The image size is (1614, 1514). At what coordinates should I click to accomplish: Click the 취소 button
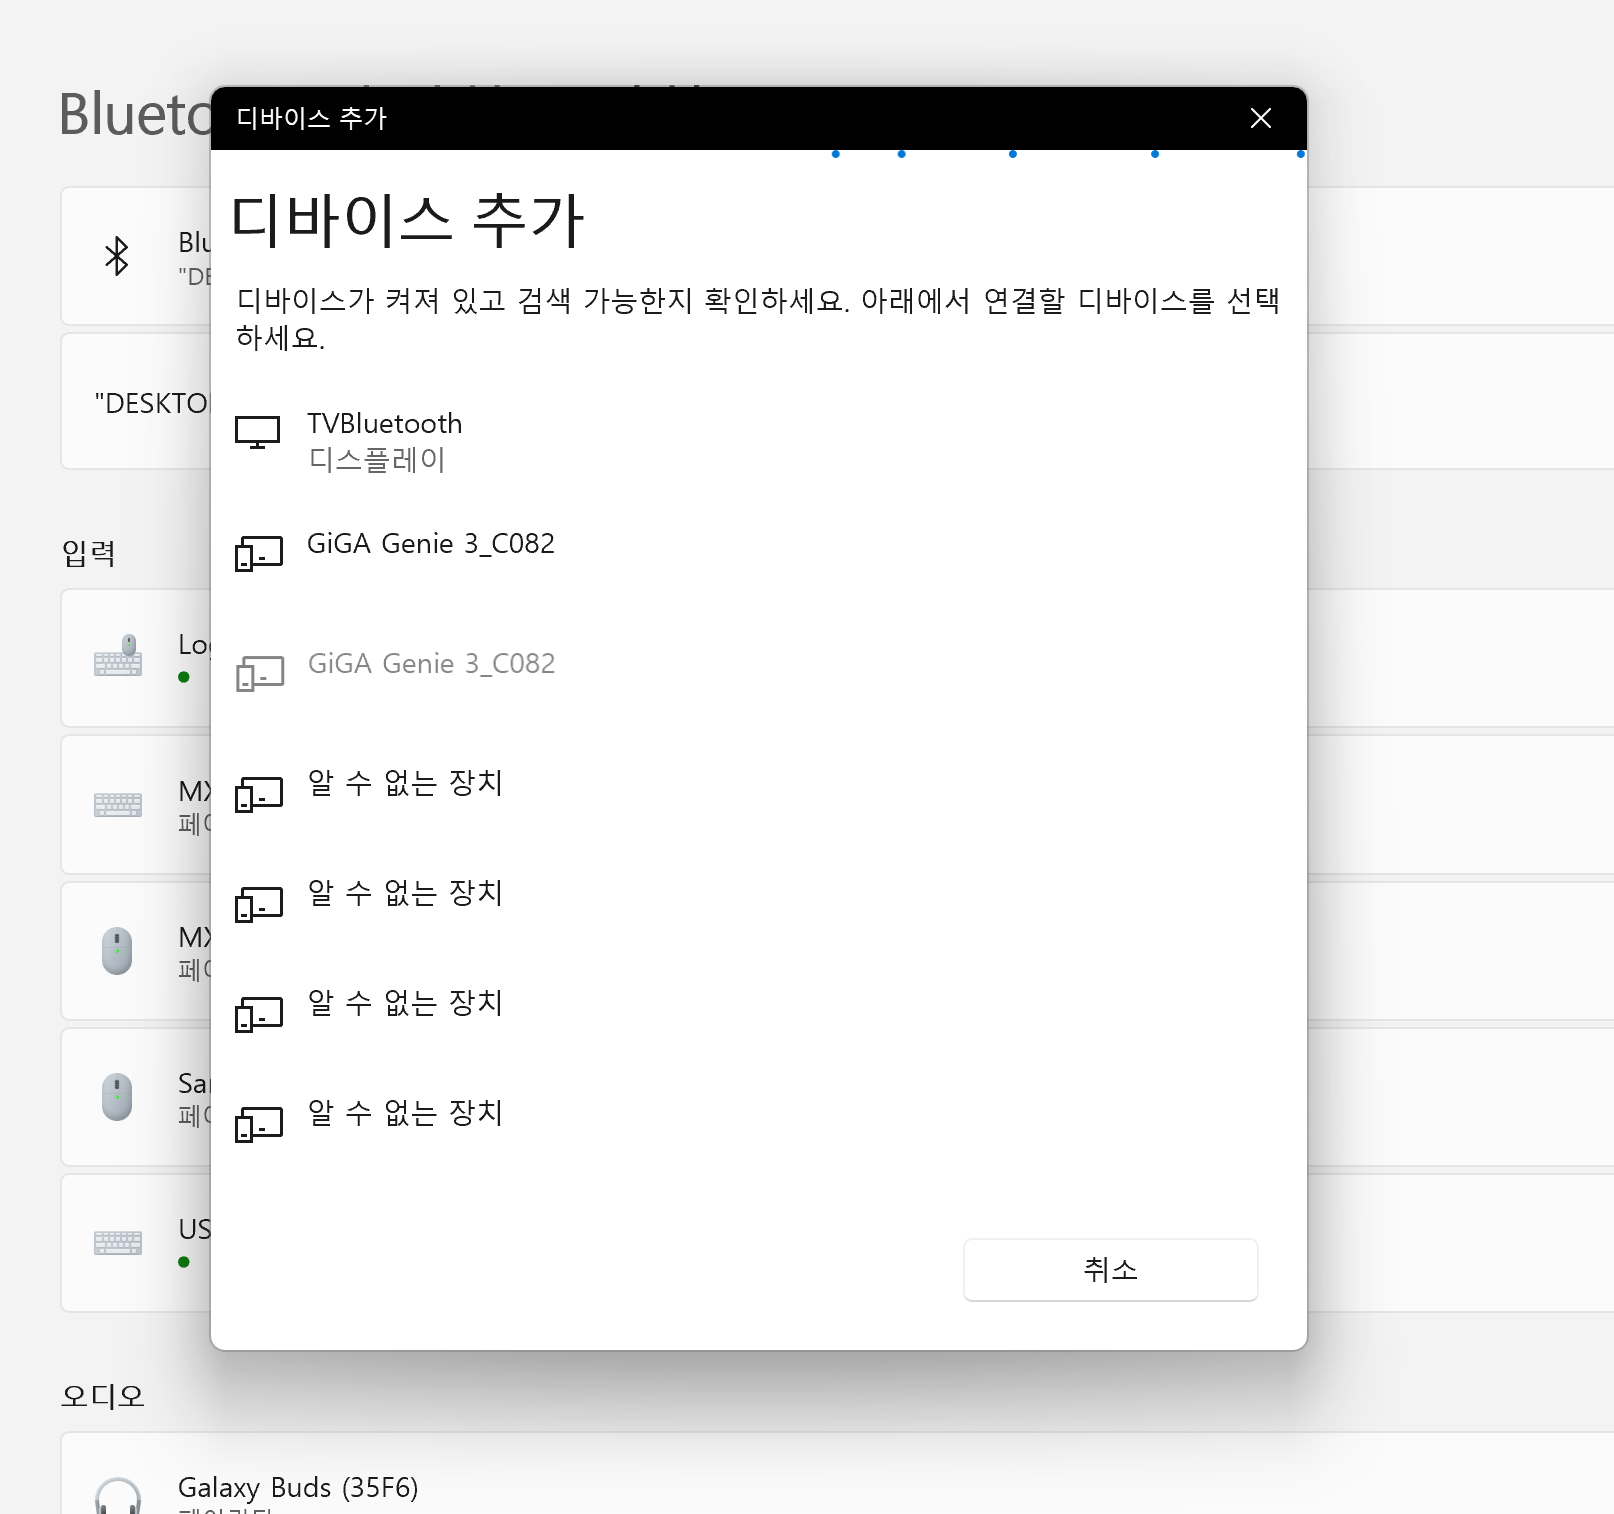tap(1110, 1270)
